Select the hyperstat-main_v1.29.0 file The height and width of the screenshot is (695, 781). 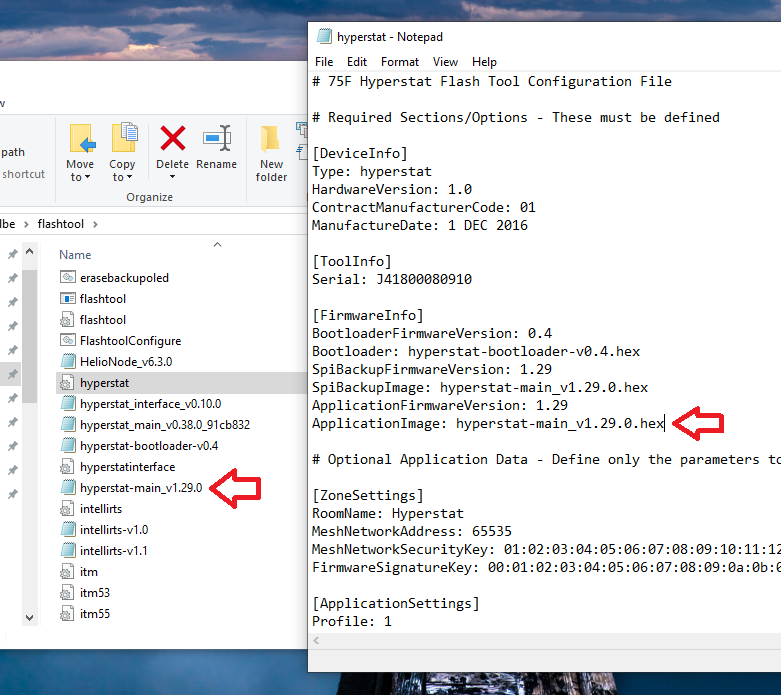coord(141,487)
